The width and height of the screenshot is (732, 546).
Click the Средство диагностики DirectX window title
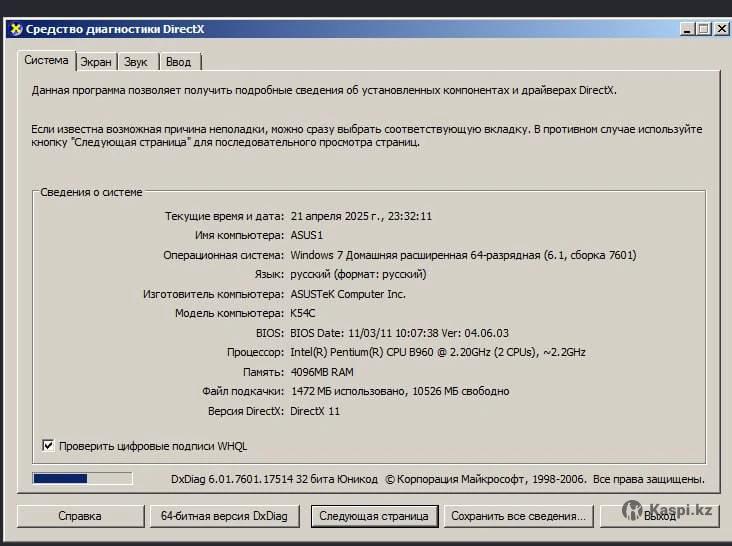(115, 29)
